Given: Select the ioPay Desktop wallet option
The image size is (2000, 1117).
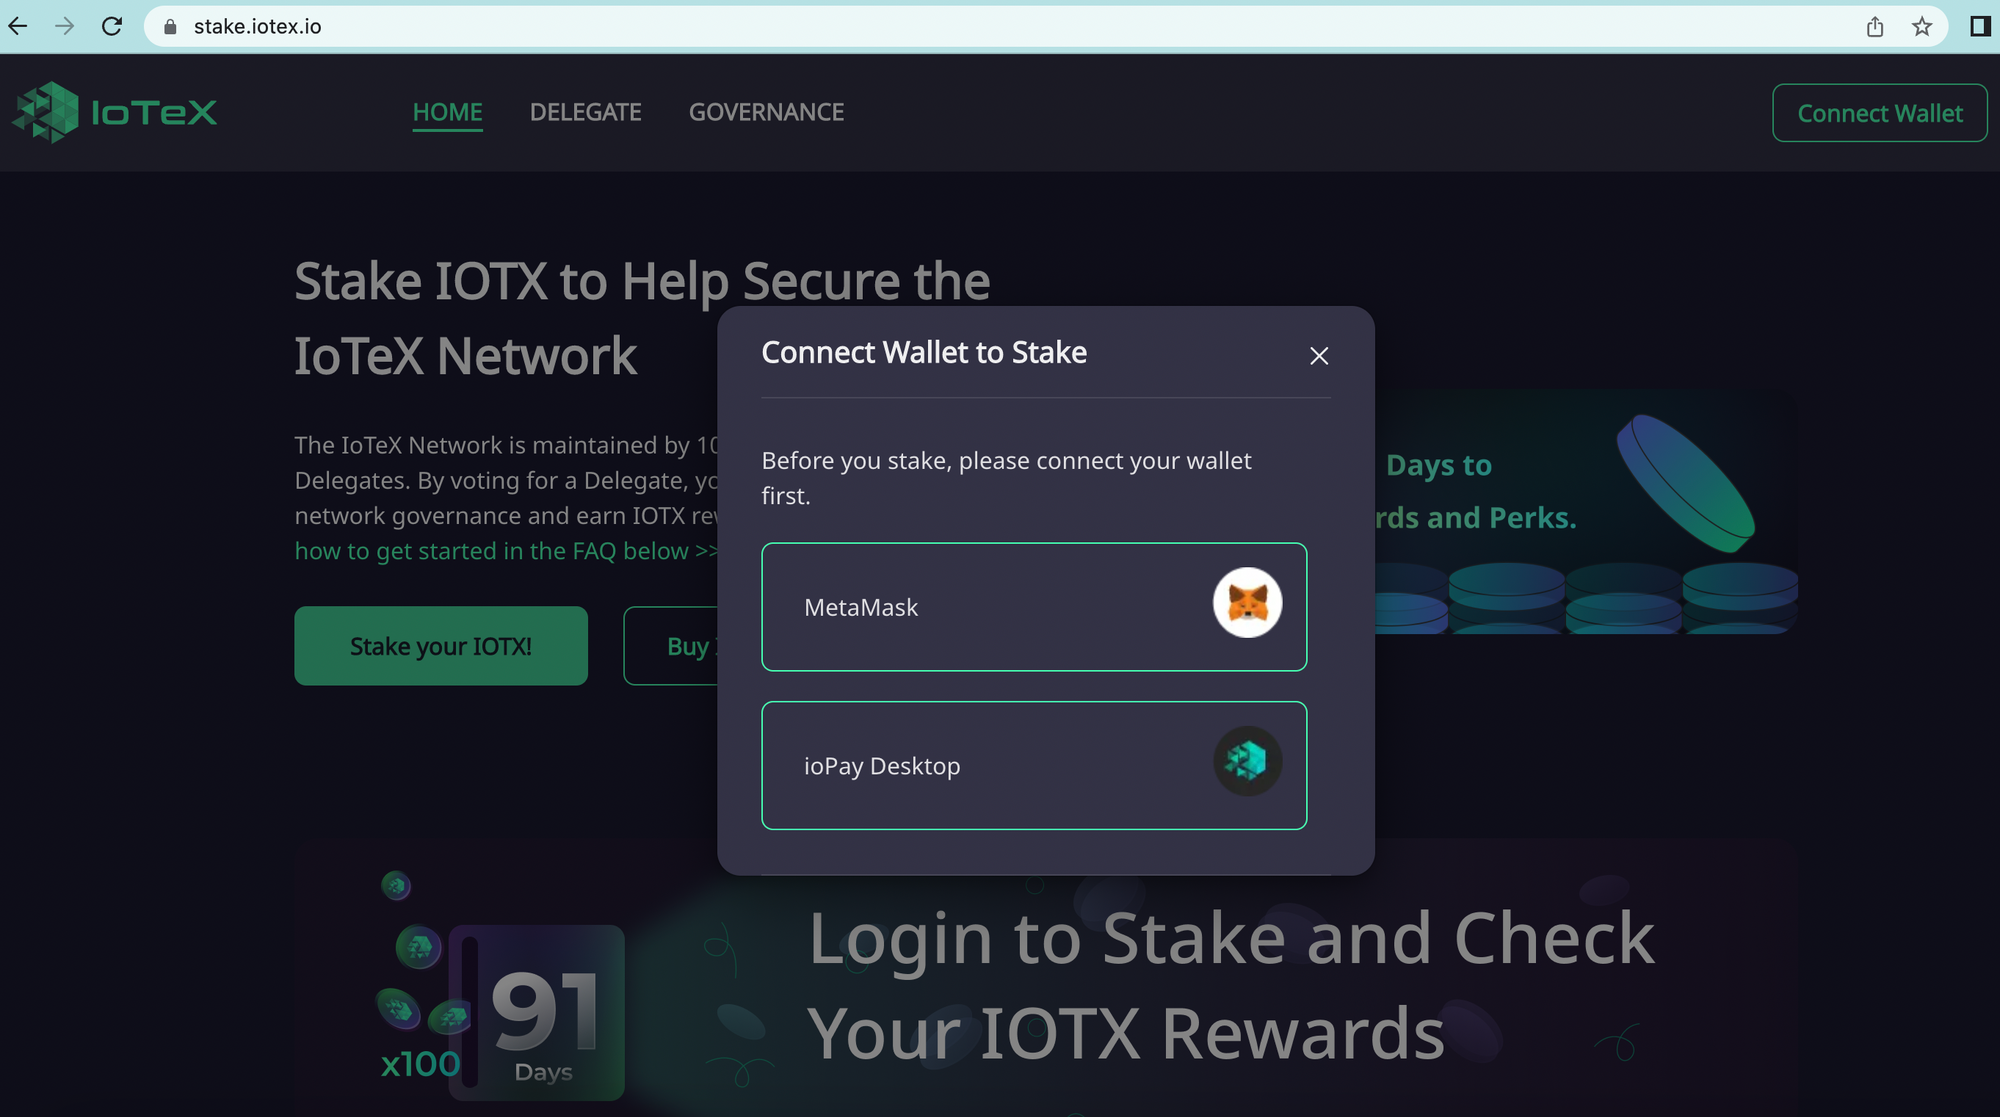Looking at the screenshot, I should (x=1033, y=765).
